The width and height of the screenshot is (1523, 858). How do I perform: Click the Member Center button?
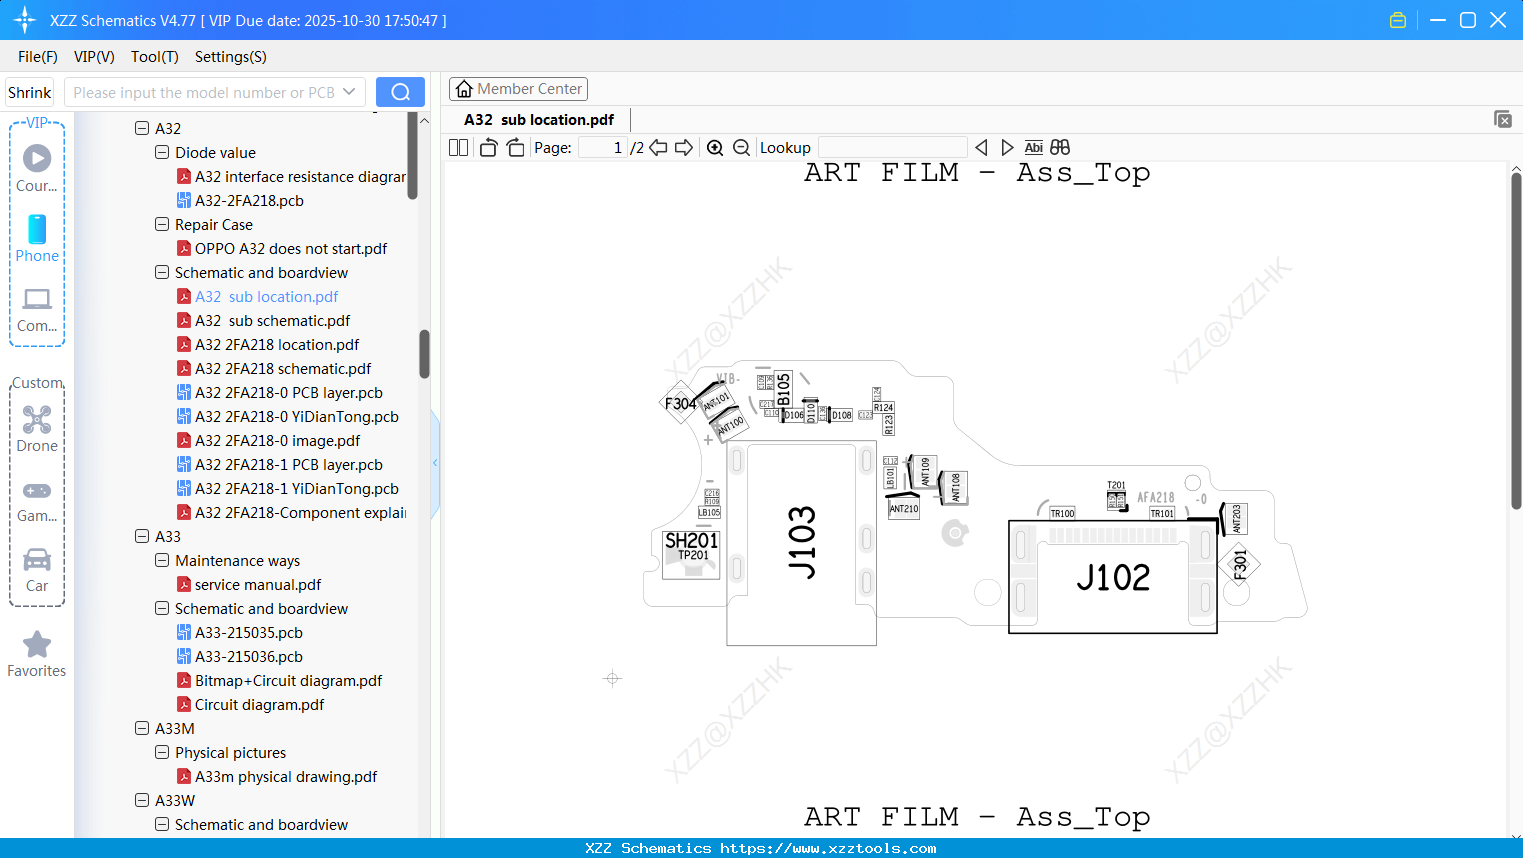click(x=518, y=88)
